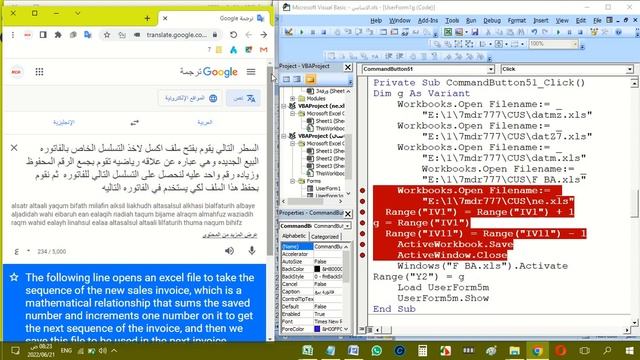This screenshot has height=360, width=640.
Task: Open the Insert menu
Action: tap(541, 20)
